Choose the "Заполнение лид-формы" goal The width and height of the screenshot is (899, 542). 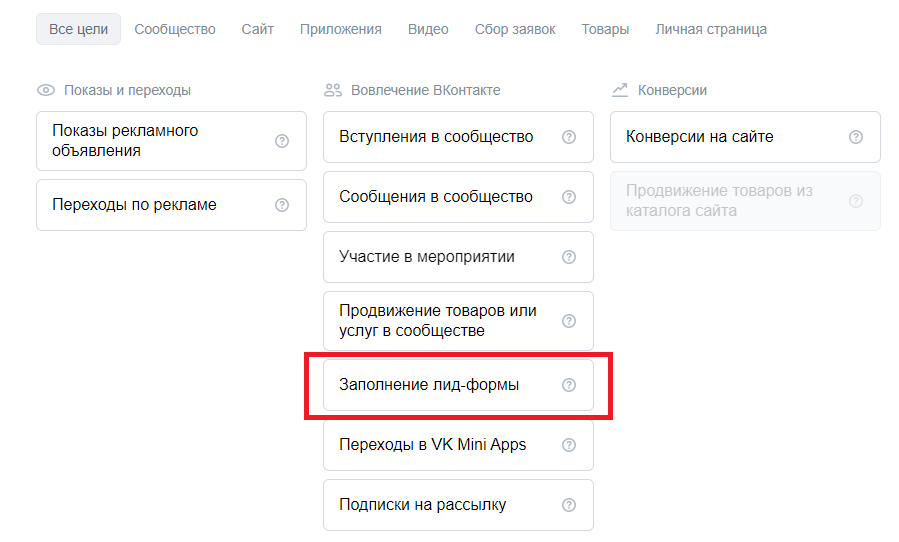click(430, 385)
